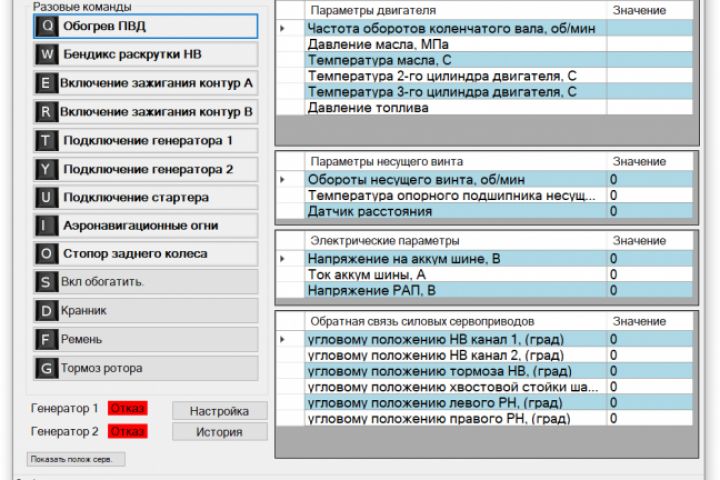Click the T key icon for генератора 1
This screenshot has height=480, width=720.
(x=46, y=141)
